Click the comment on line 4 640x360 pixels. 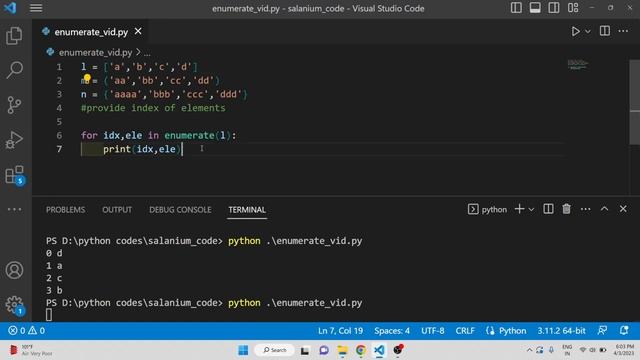pos(153,108)
